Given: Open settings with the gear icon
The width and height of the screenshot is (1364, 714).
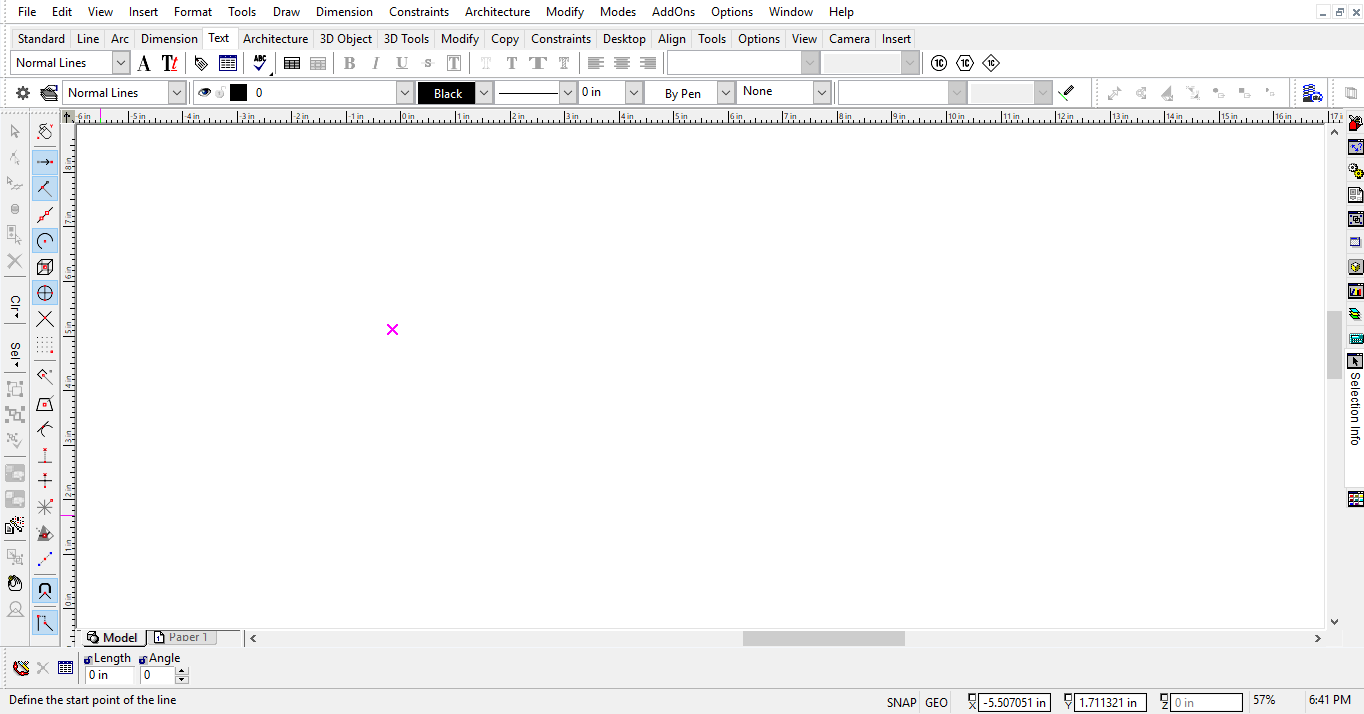Looking at the screenshot, I should (23, 93).
